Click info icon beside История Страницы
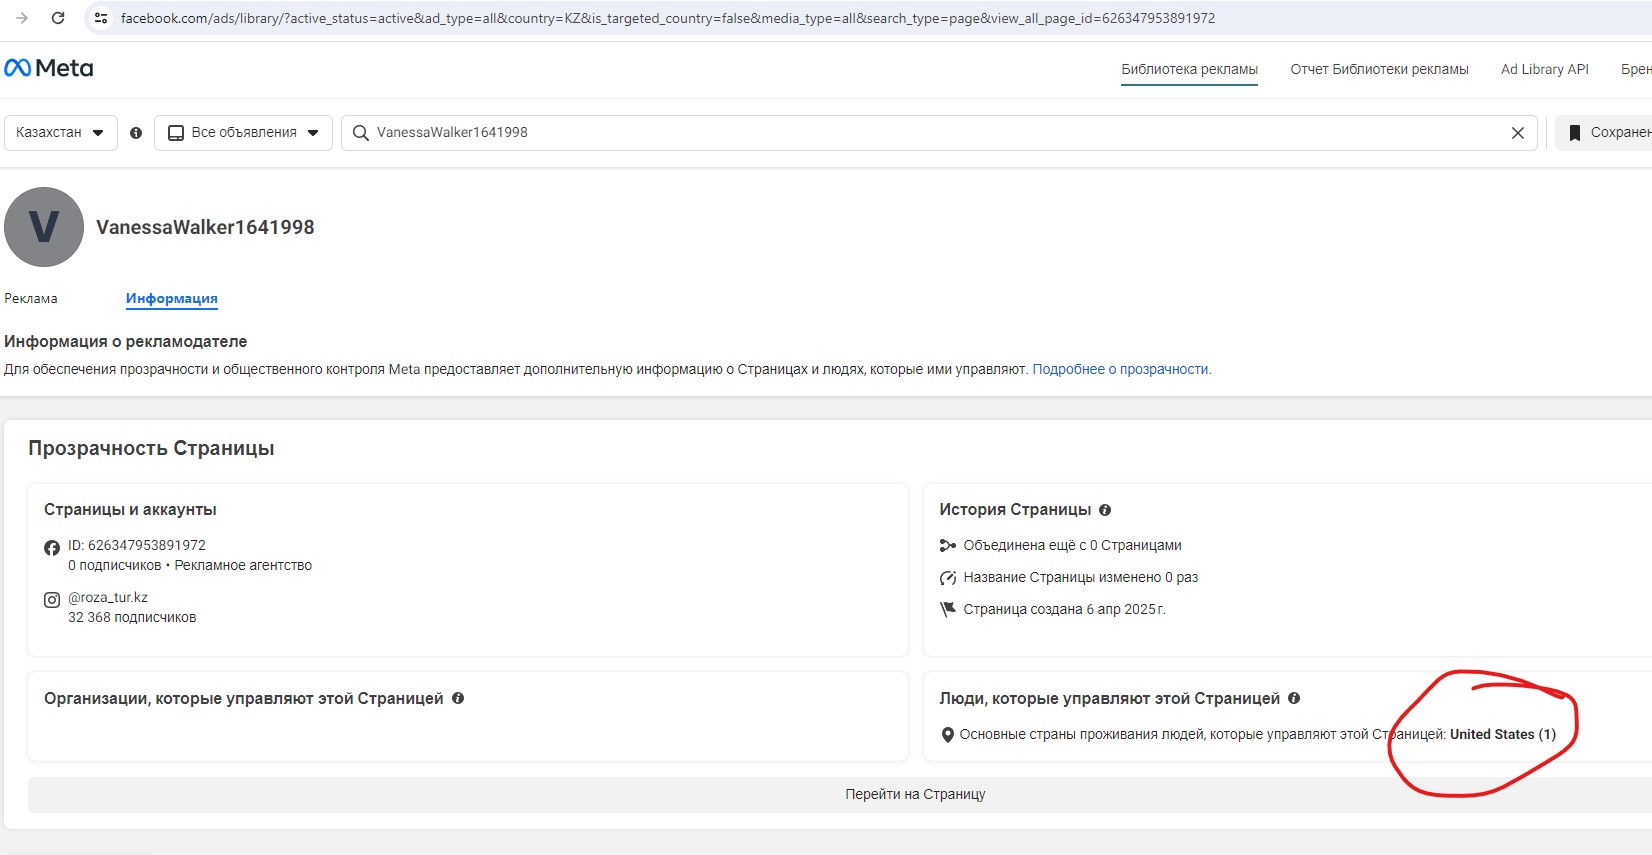1652x855 pixels. (1105, 510)
